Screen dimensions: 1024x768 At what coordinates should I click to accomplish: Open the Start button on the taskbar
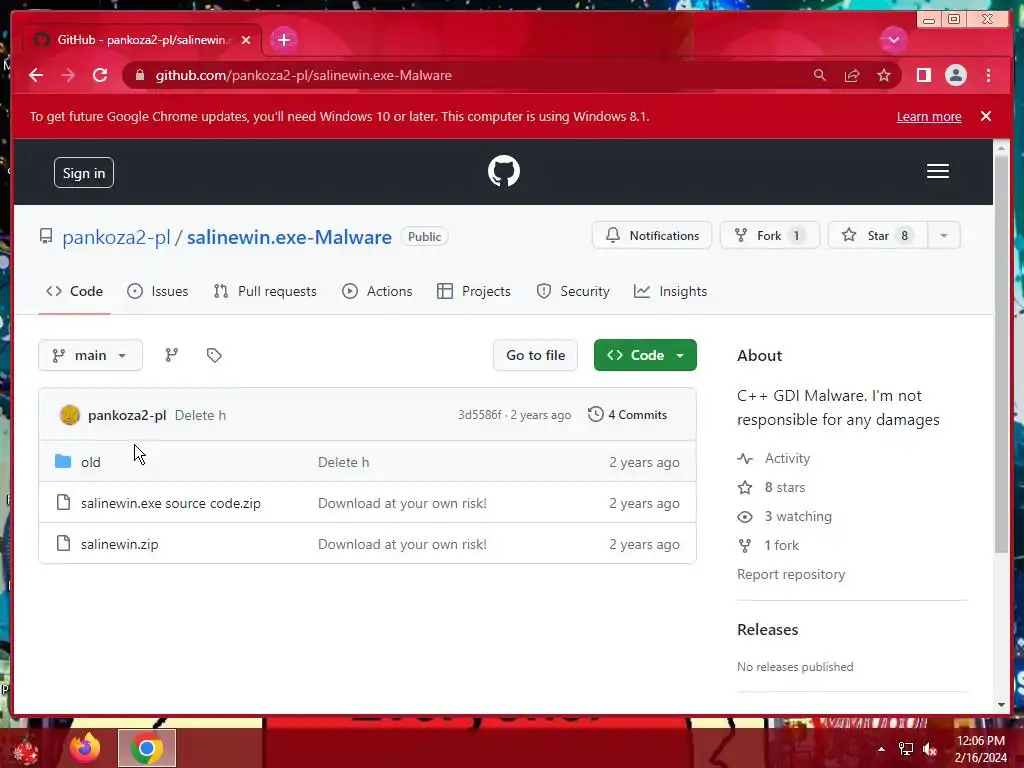26,750
